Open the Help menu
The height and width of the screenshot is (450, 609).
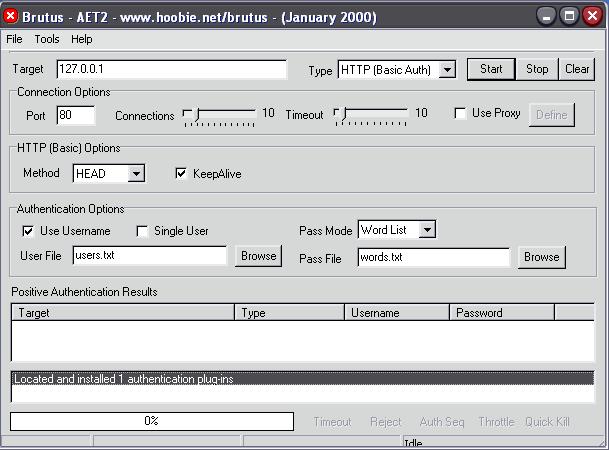tap(82, 39)
